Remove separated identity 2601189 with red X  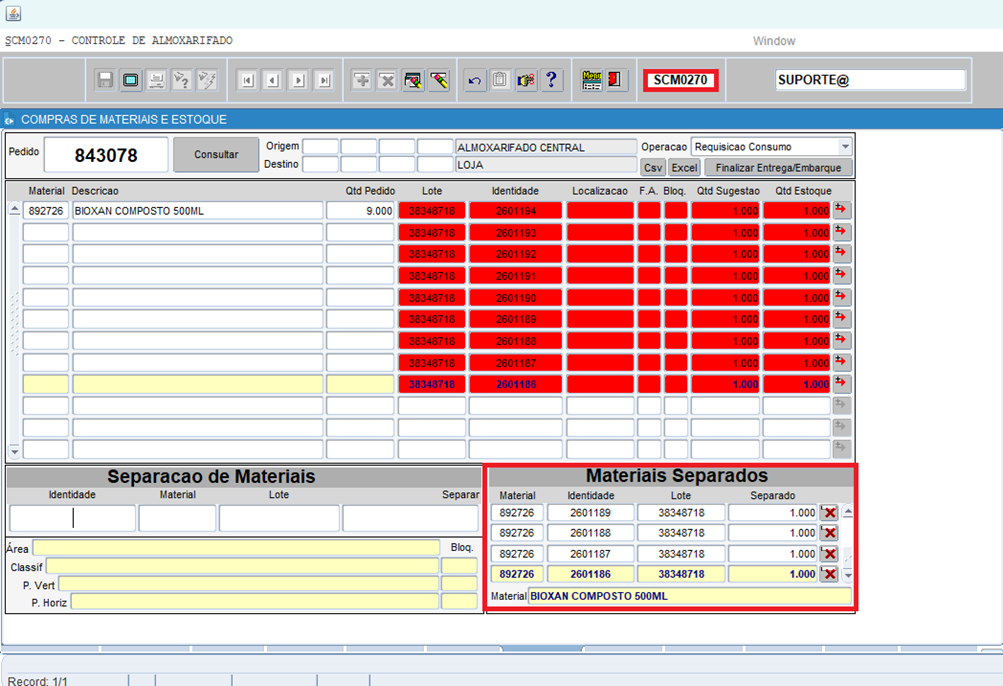point(829,513)
